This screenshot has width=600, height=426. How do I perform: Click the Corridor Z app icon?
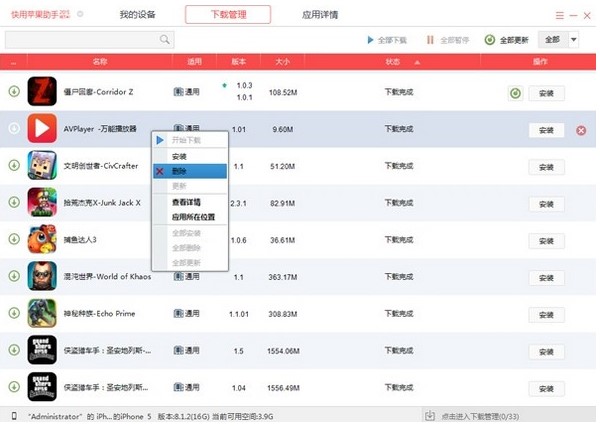click(x=41, y=92)
